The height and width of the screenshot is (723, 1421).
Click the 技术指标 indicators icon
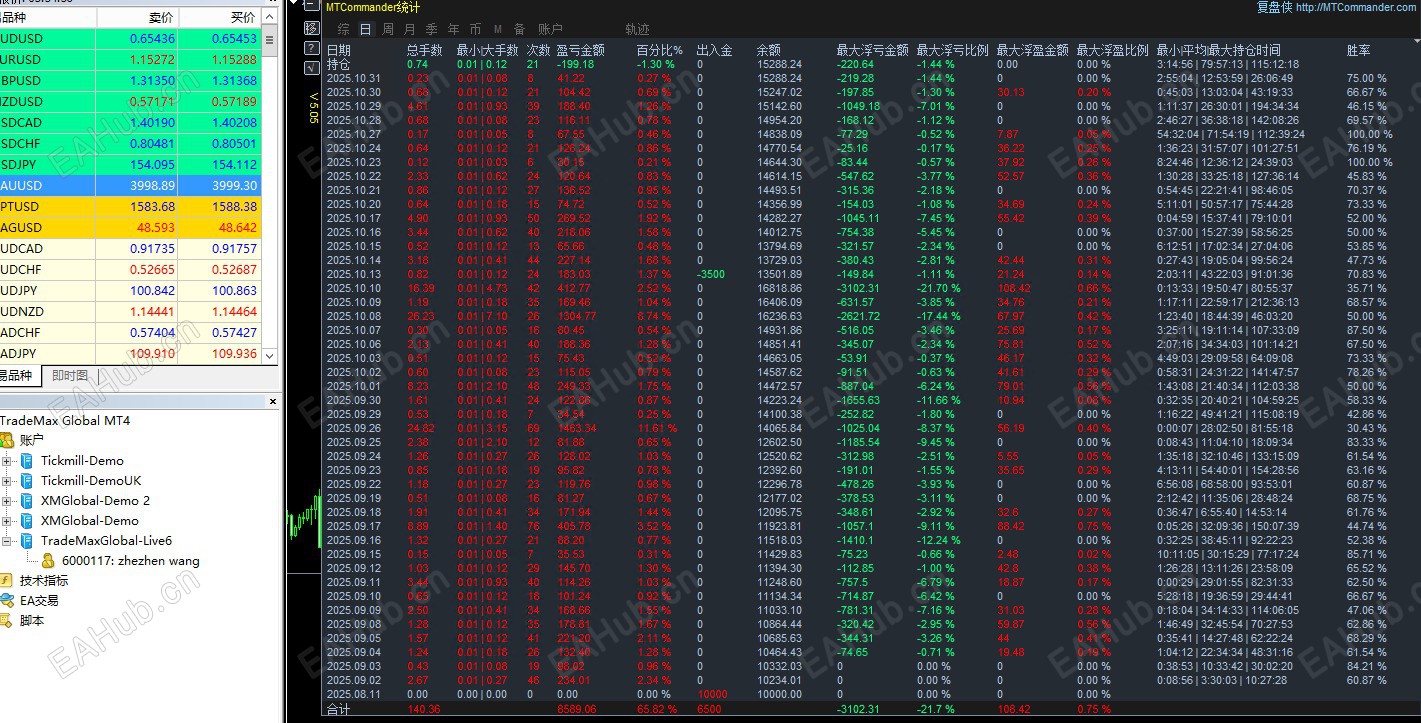(7, 581)
